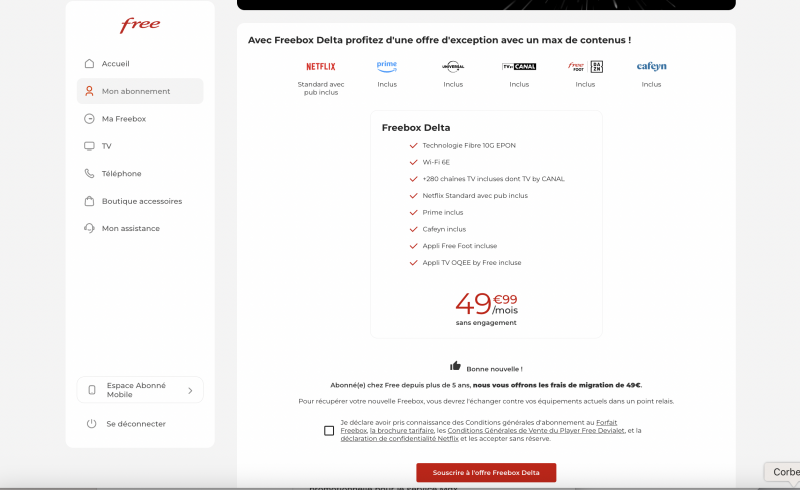Click the Téléphone handset icon
The image size is (800, 490).
point(90,174)
